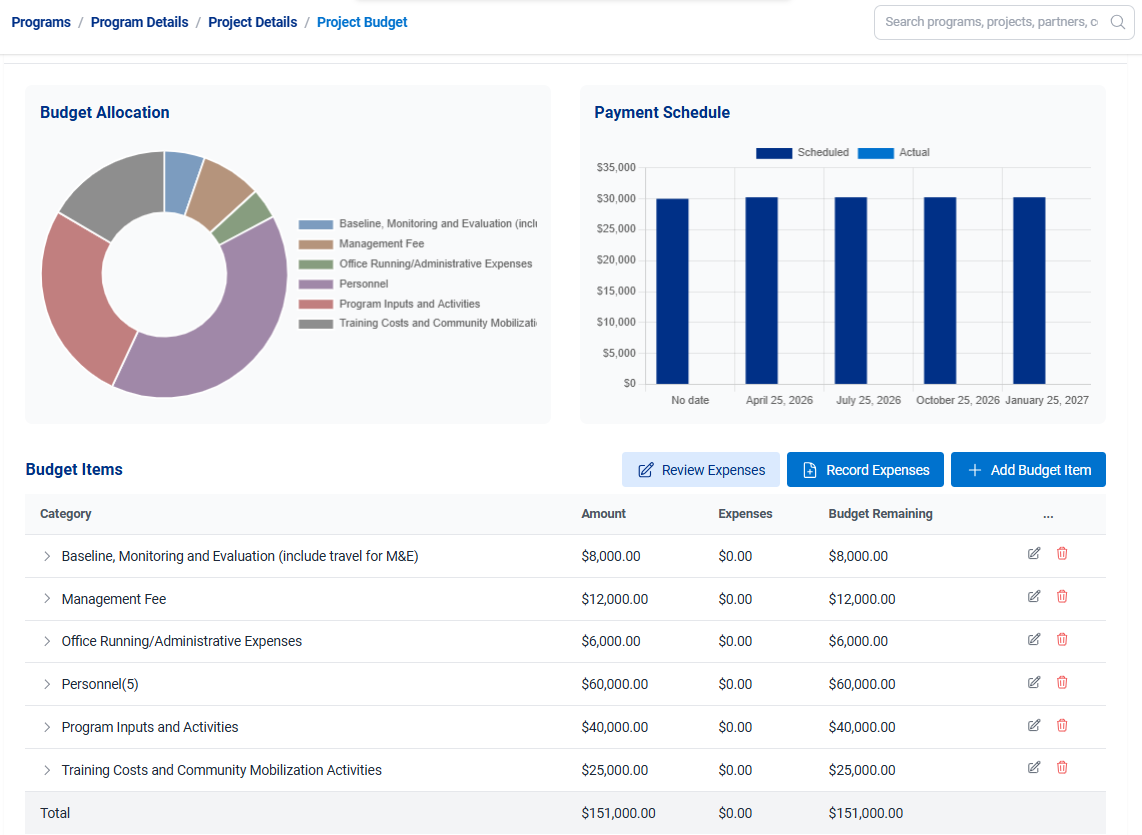Delete the Program Inputs and Activities item
This screenshot has width=1142, height=835.
tap(1062, 726)
